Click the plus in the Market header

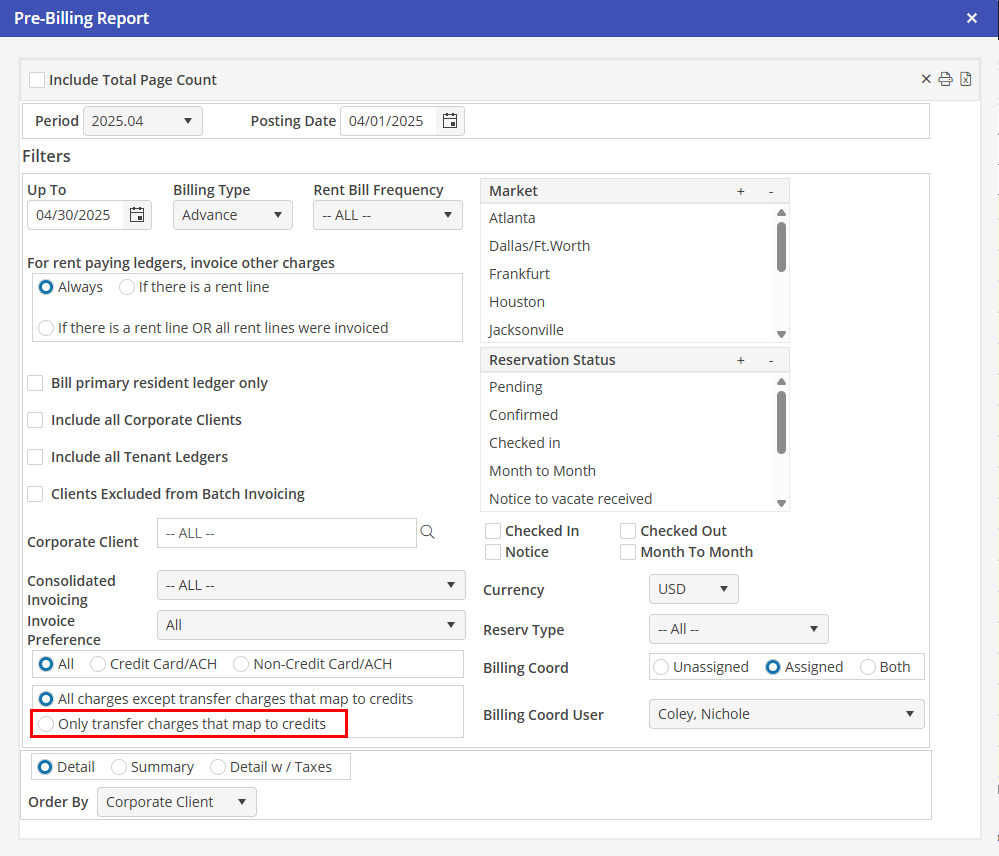(x=740, y=191)
